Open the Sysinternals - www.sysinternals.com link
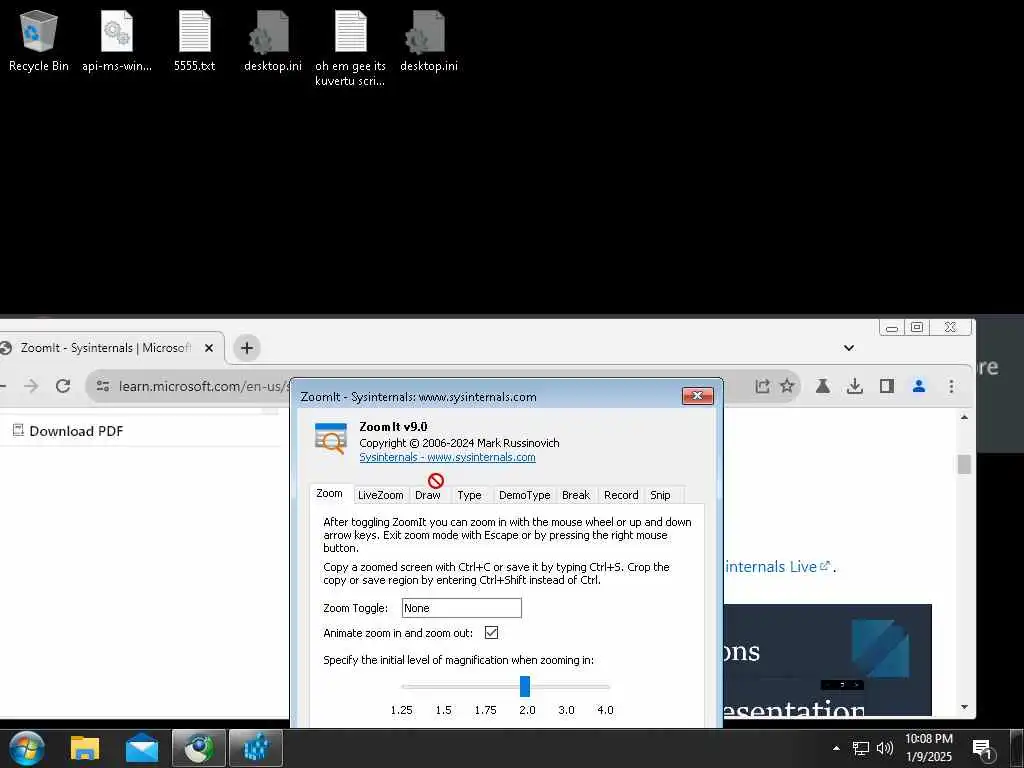This screenshot has height=768, width=1024. point(447,457)
